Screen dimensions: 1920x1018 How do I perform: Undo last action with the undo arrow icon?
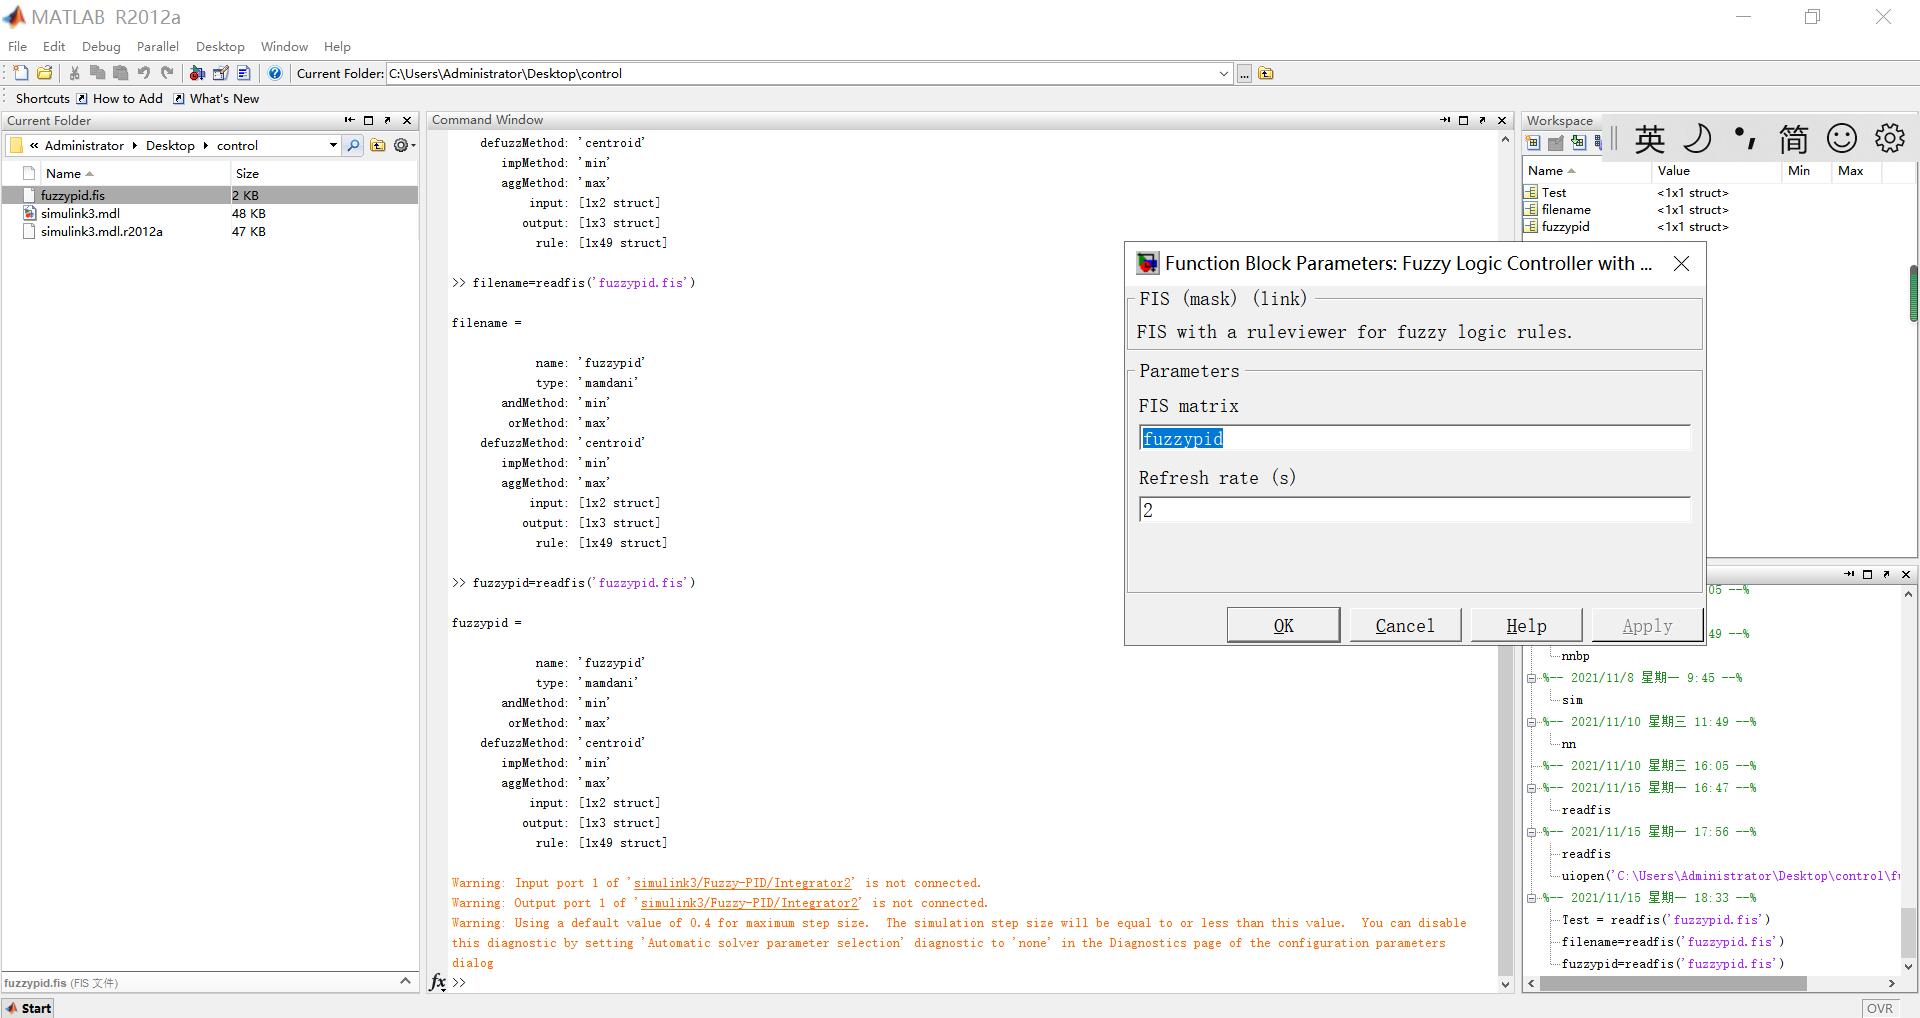[144, 72]
